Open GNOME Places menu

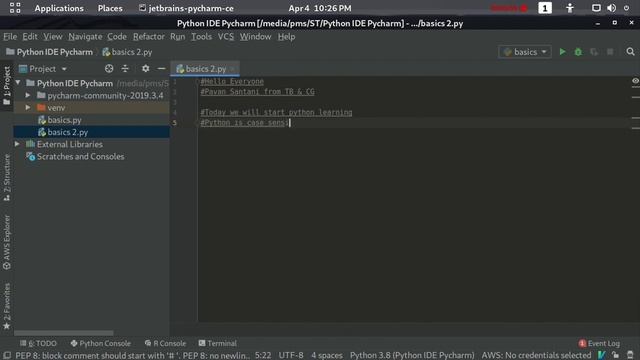pyautogui.click(x=110, y=8)
